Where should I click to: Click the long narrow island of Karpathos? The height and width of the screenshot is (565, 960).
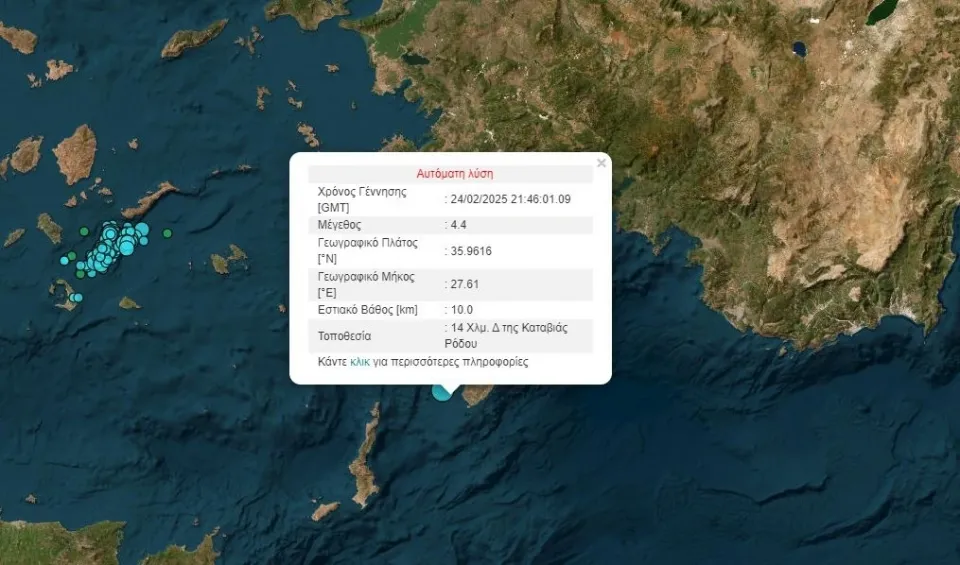[x=366, y=456]
